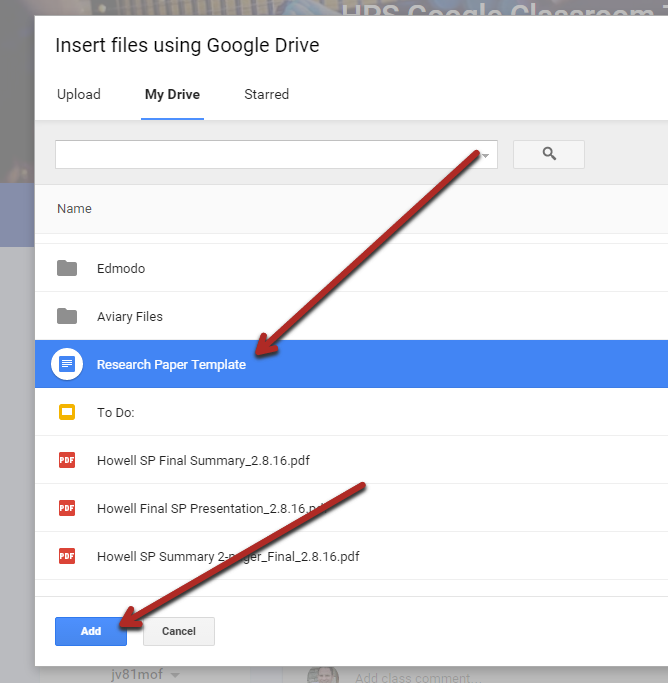Viewport: 668px width, 683px height.
Task: Click the Cancel button
Action: tap(179, 631)
